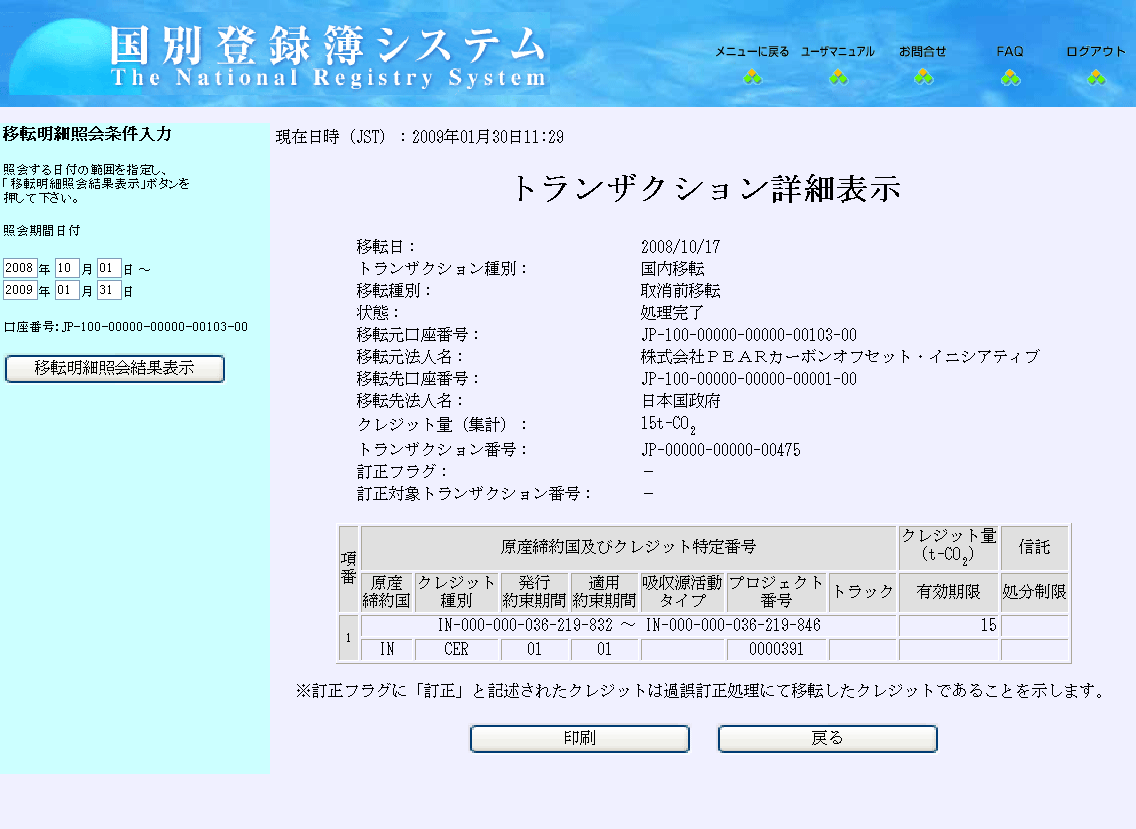Screen dimensions: 1136x829
Task: Focus the start year field 2008
Action: [x=20, y=268]
